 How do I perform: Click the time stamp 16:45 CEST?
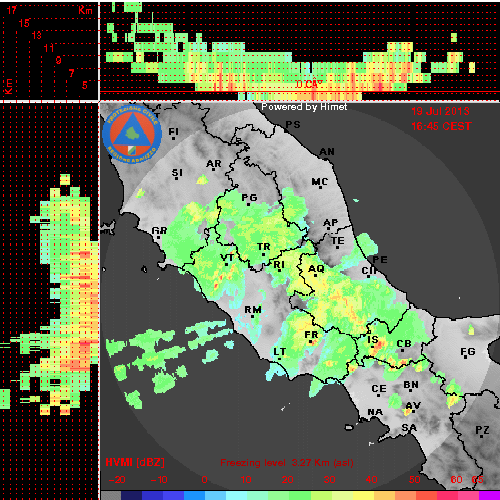[x=441, y=126]
